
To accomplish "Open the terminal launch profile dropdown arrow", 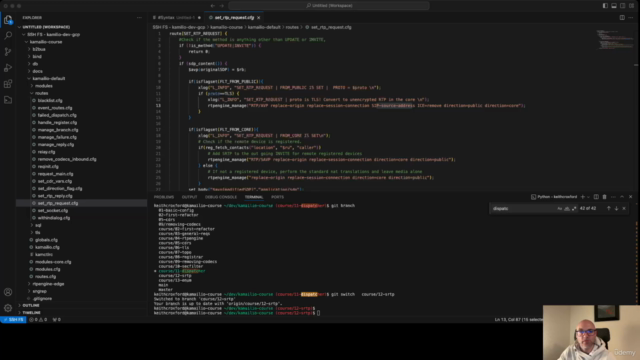I will [588, 197].
